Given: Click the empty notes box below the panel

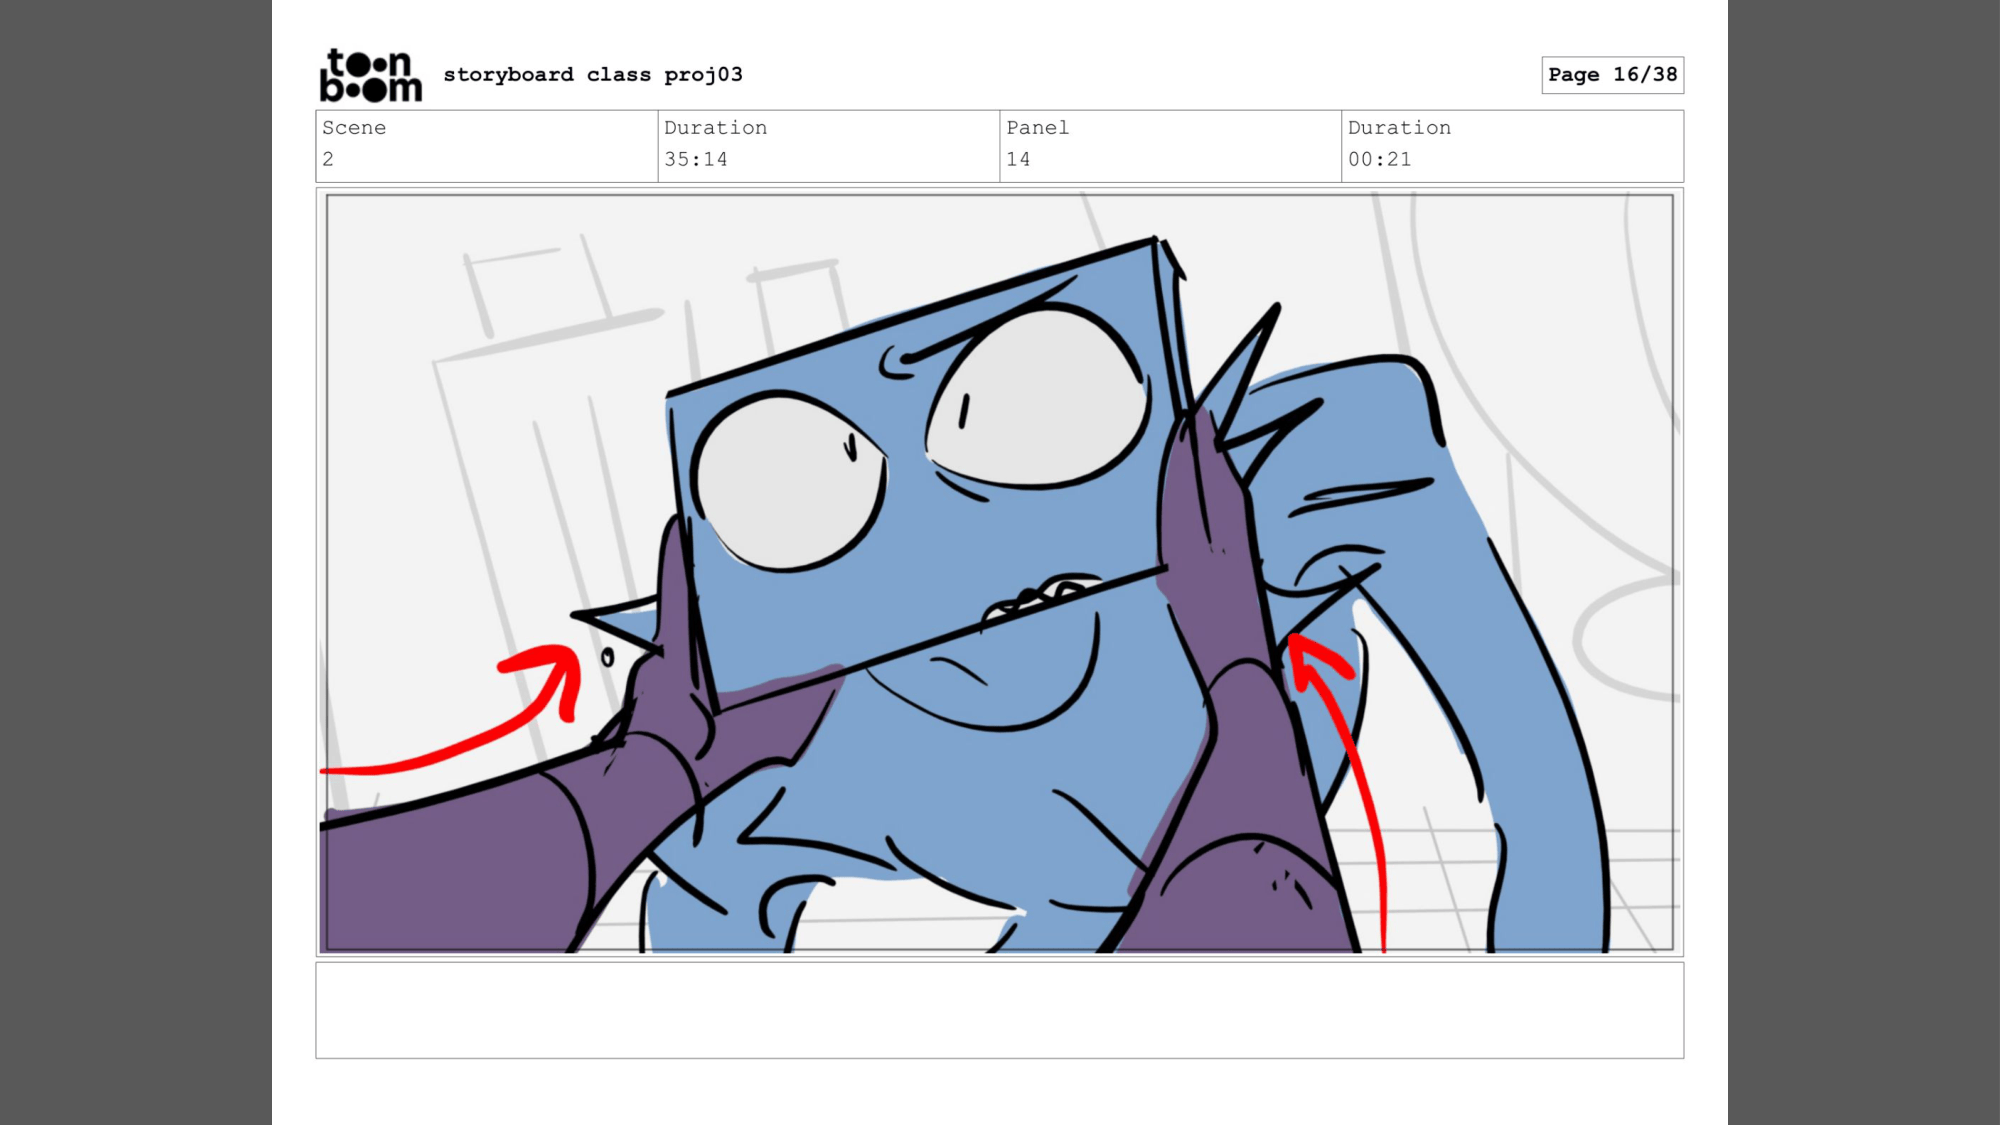Looking at the screenshot, I should [x=999, y=1010].
